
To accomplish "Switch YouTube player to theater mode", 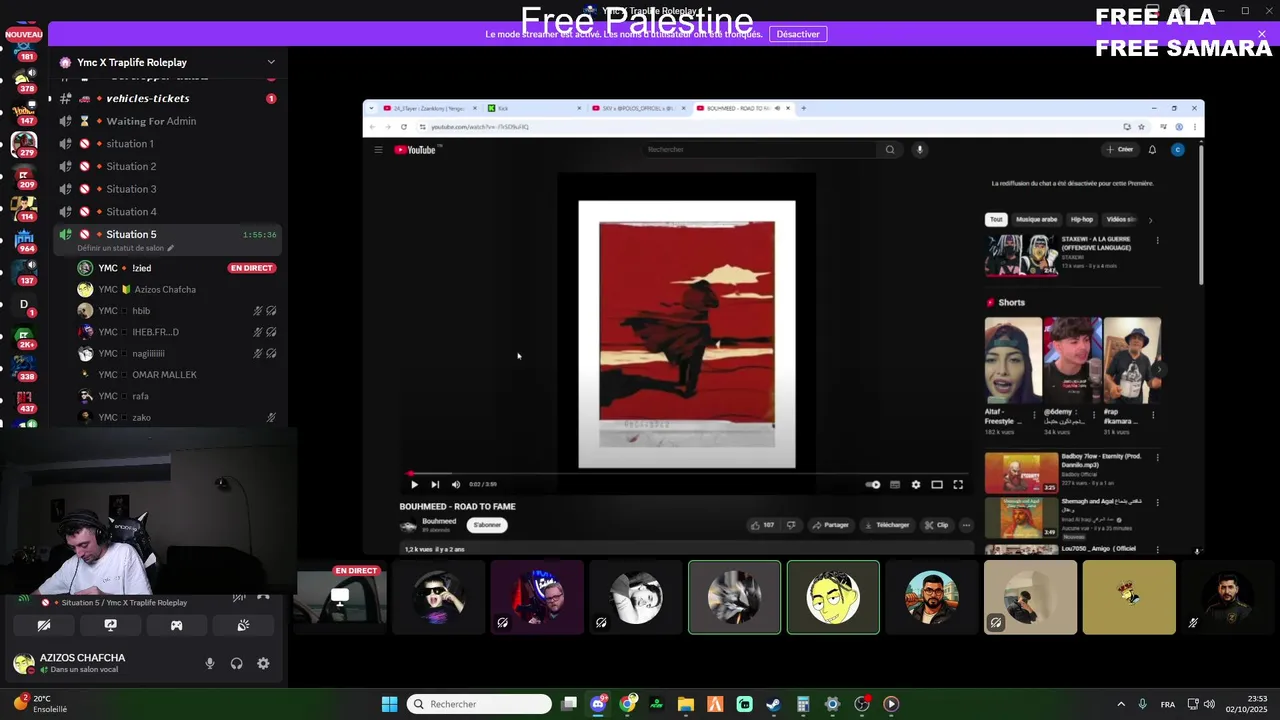I will click(x=937, y=484).
